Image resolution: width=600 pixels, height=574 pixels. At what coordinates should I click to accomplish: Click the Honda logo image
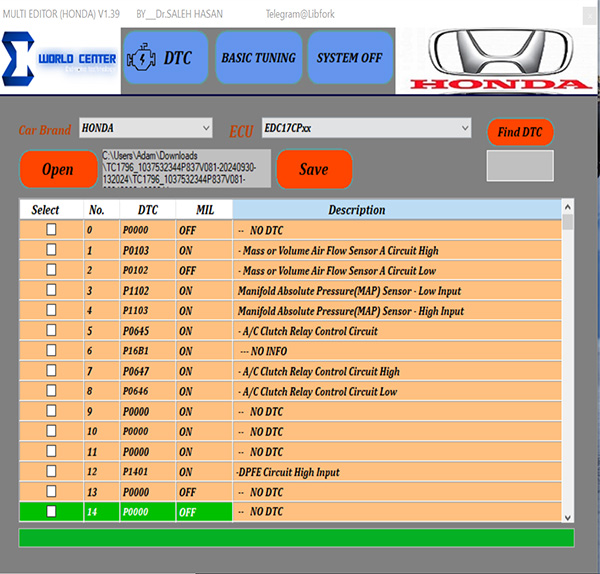point(501,59)
